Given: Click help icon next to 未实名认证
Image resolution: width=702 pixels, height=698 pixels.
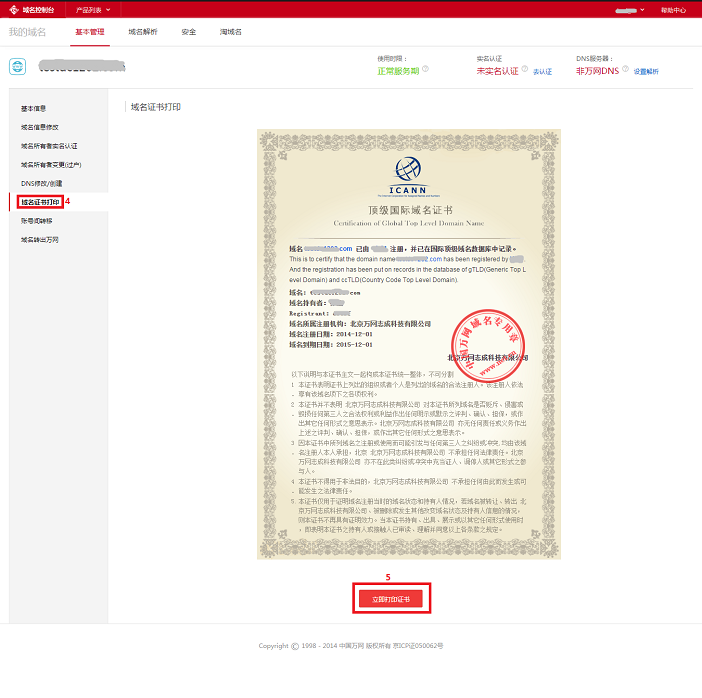Looking at the screenshot, I should tap(524, 70).
